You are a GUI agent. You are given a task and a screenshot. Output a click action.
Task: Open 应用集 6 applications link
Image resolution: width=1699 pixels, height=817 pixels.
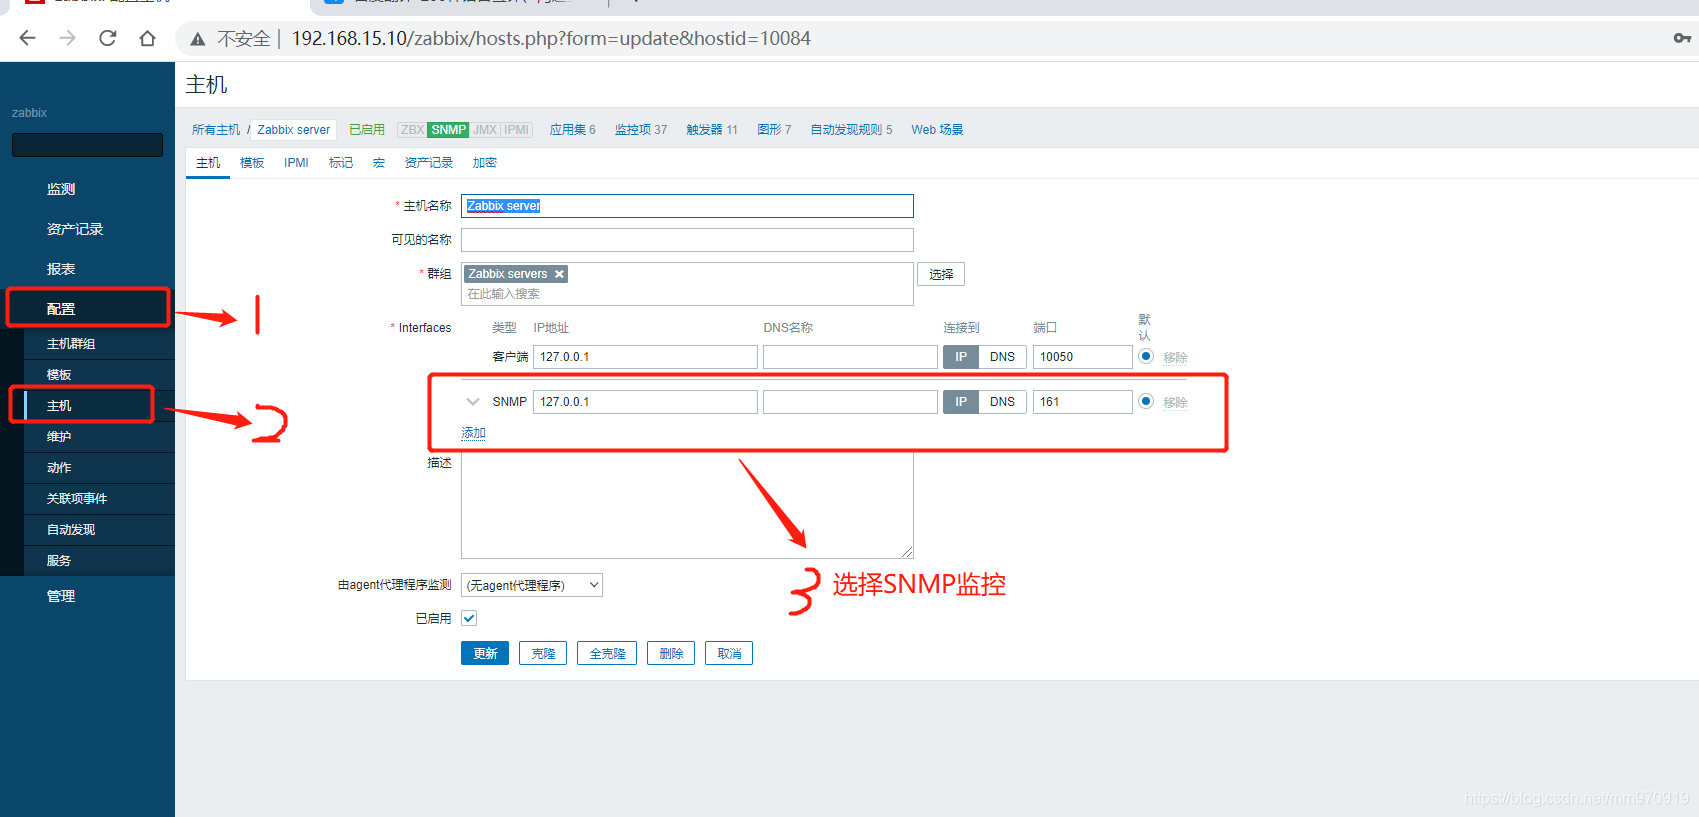point(573,130)
